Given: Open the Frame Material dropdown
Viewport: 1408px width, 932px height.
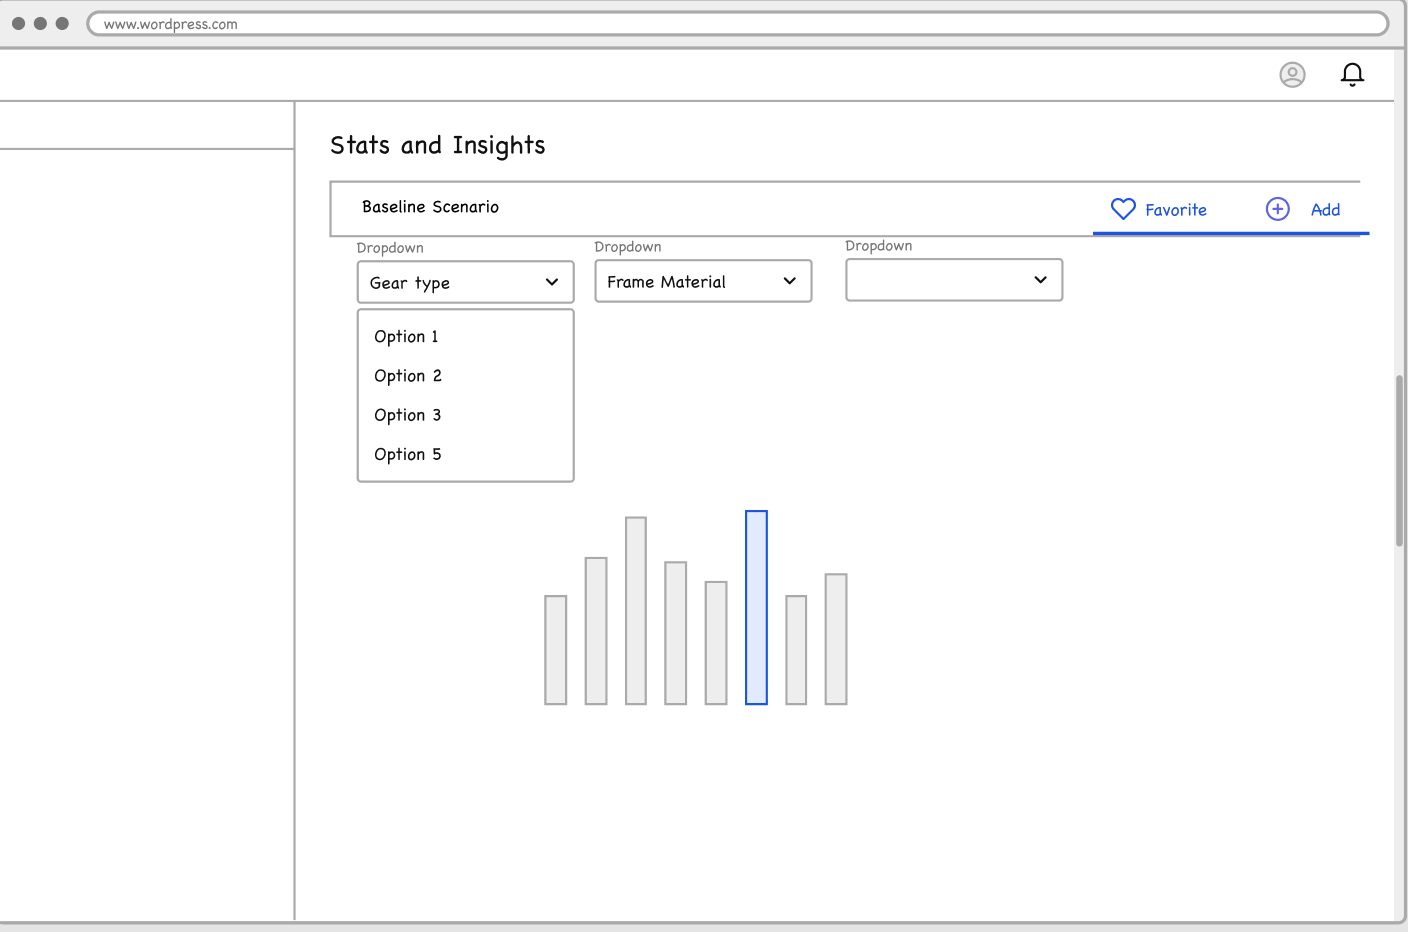Looking at the screenshot, I should [703, 281].
